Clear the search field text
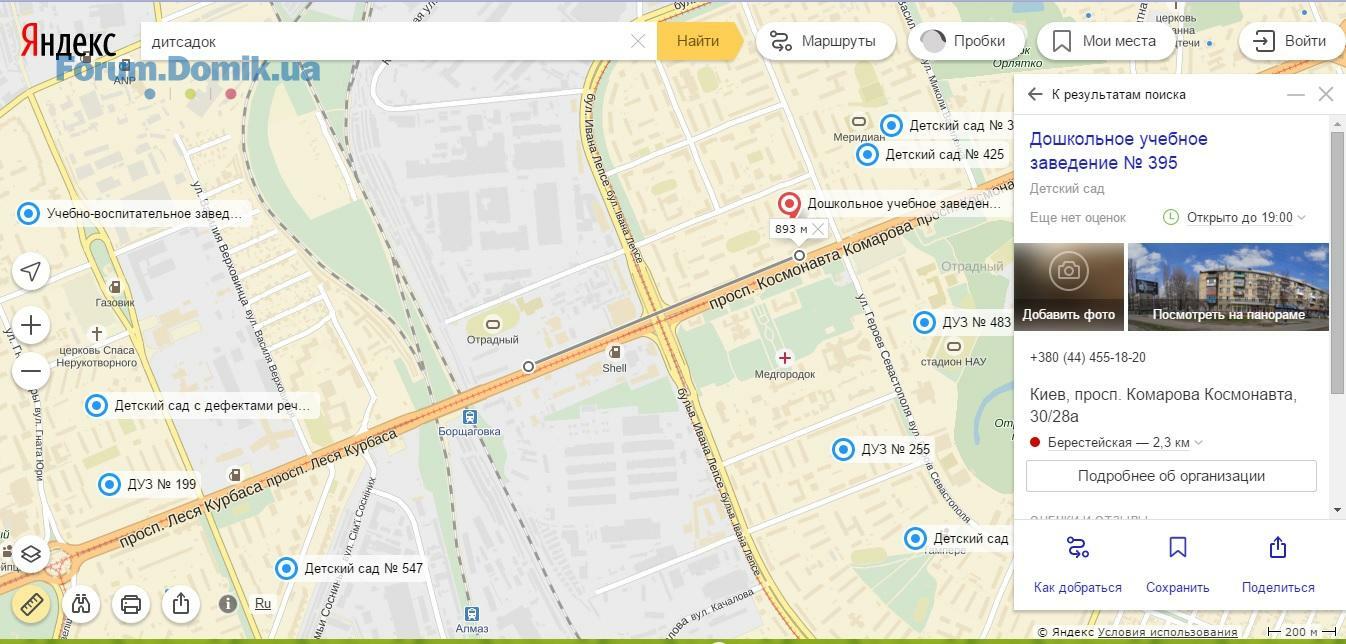The height and width of the screenshot is (644, 1346). pos(638,41)
